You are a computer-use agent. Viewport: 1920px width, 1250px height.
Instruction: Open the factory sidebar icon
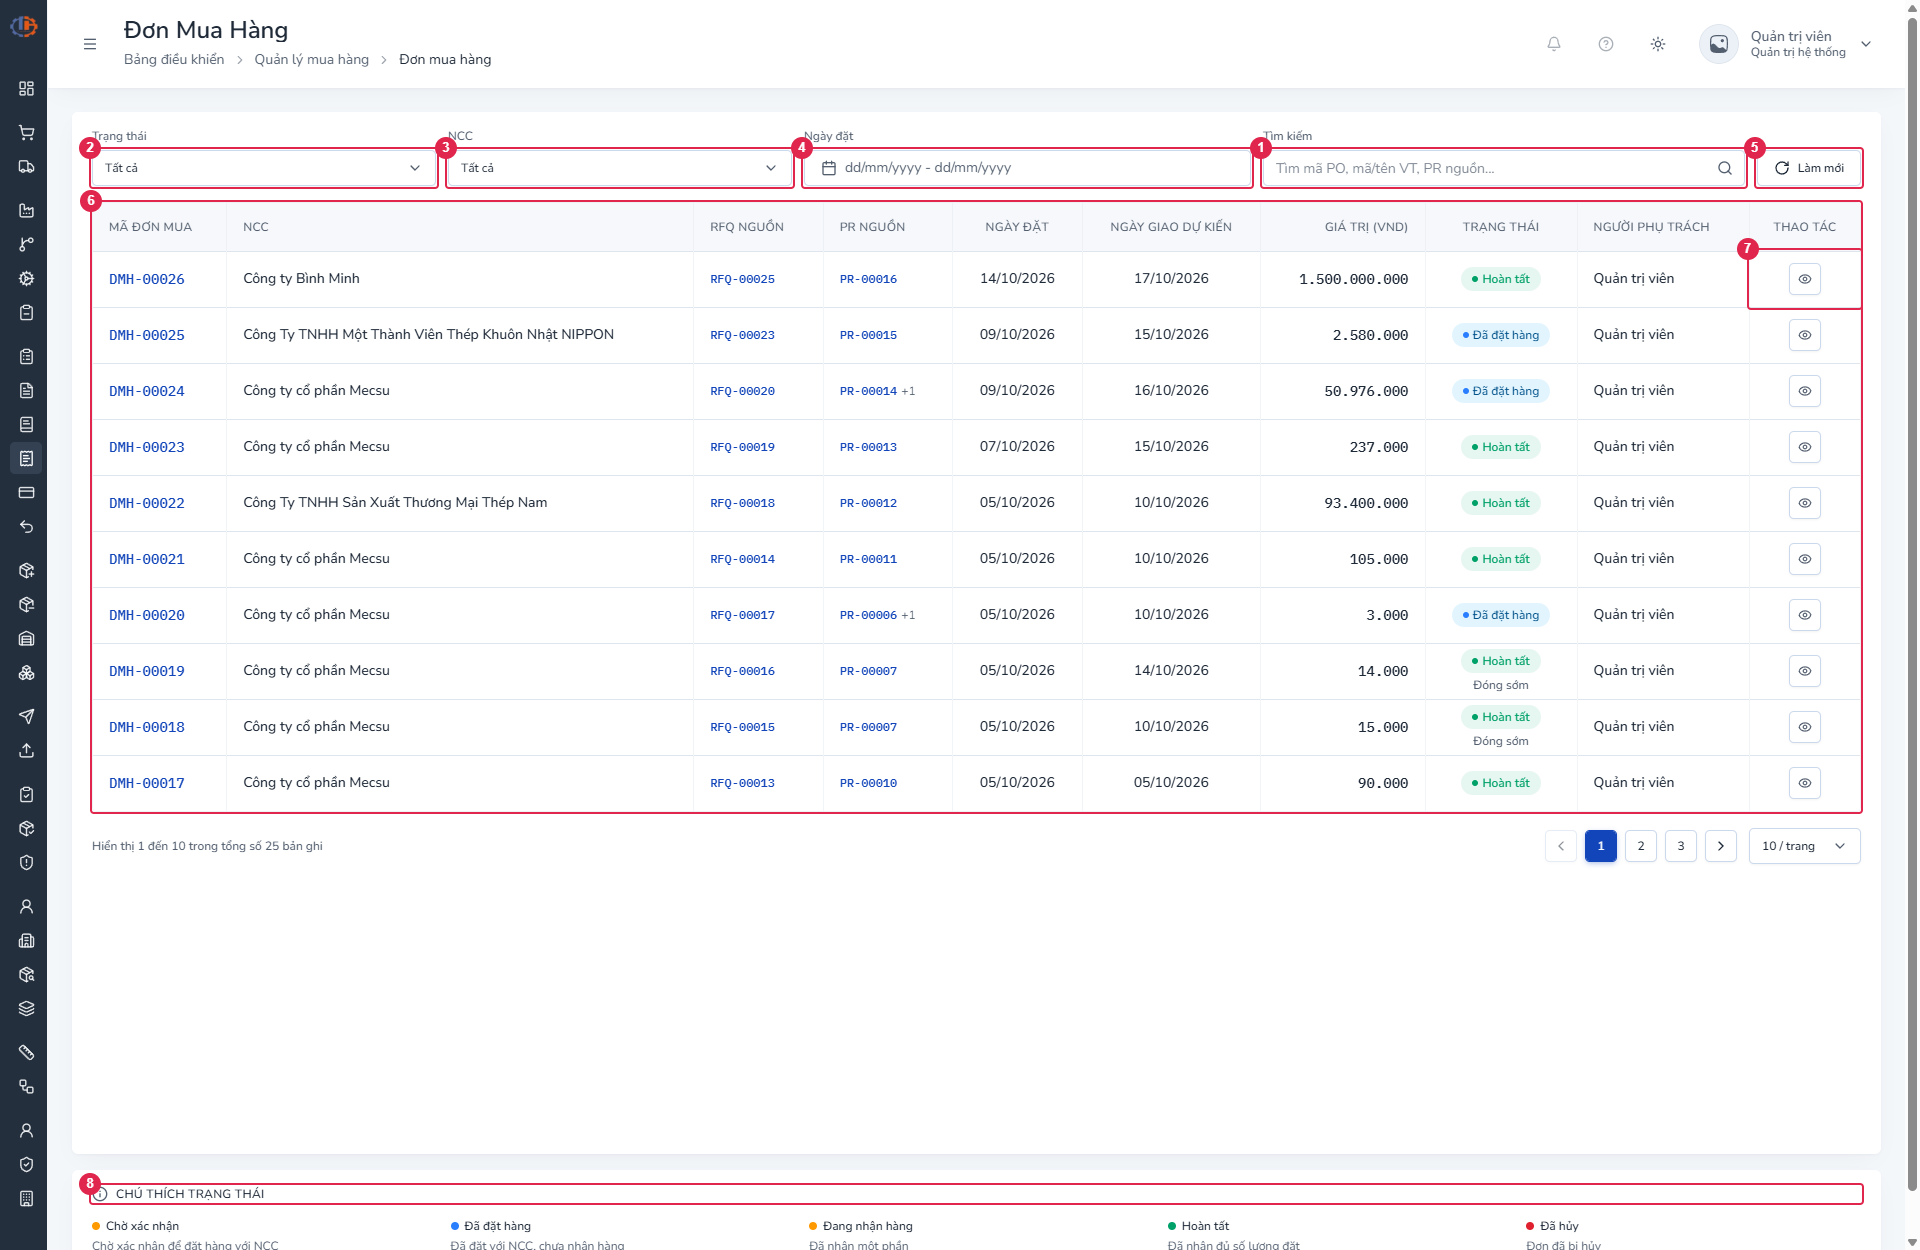(27, 211)
